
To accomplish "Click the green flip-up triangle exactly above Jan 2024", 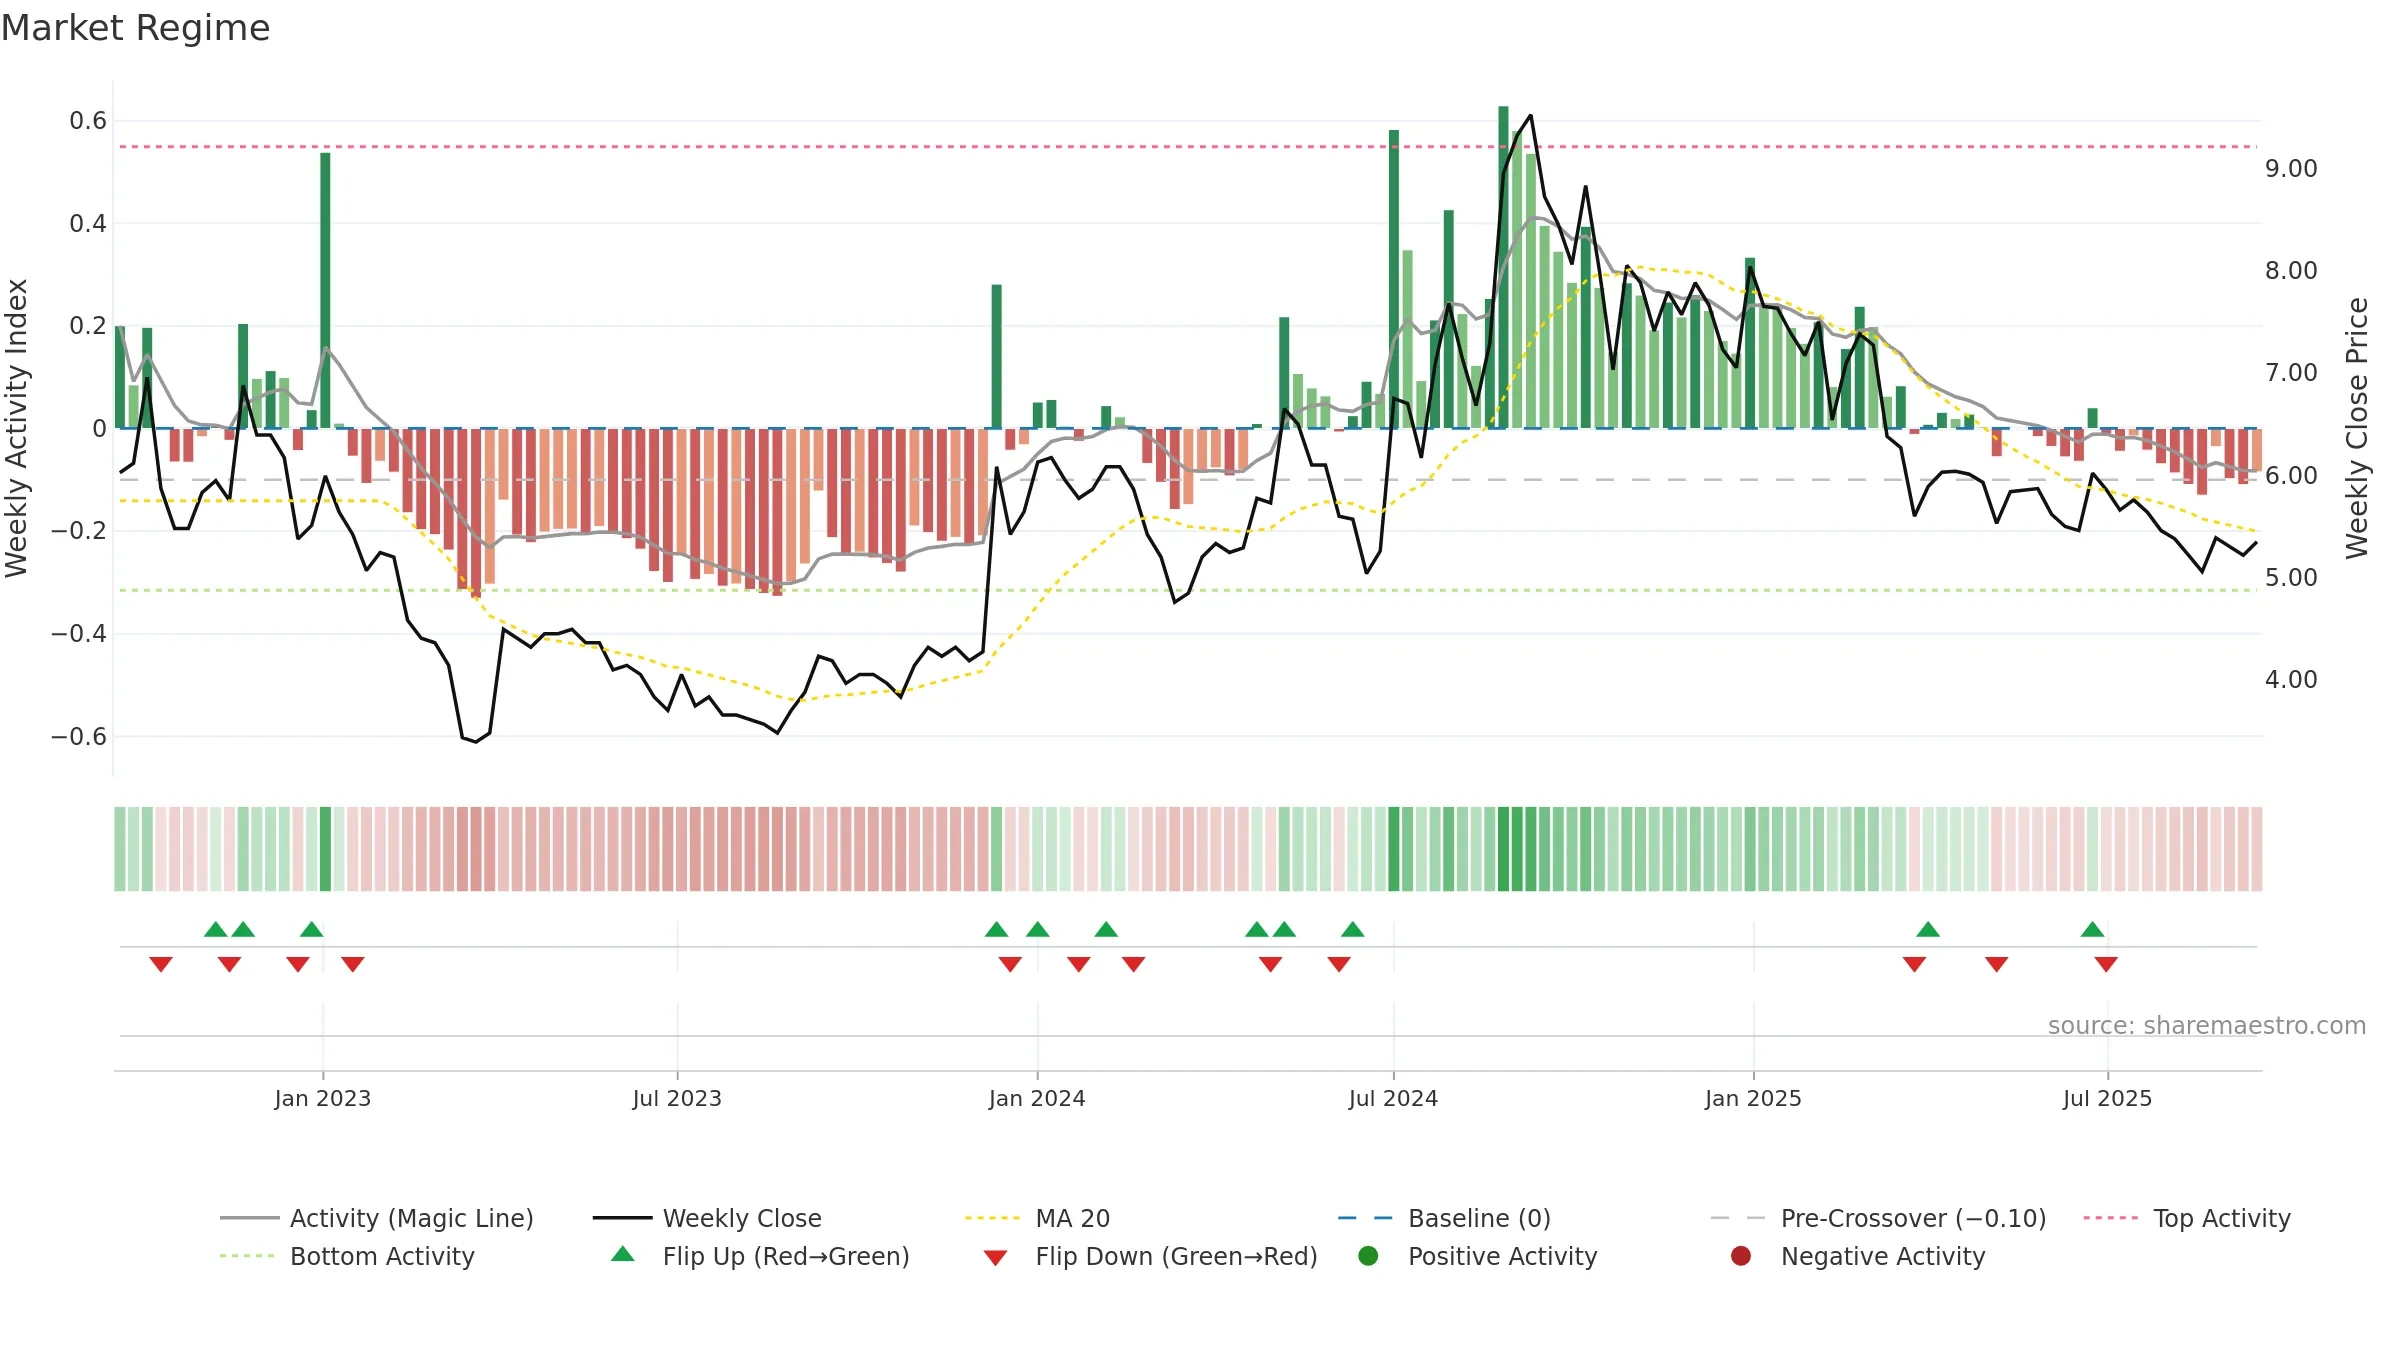I will (x=1038, y=929).
